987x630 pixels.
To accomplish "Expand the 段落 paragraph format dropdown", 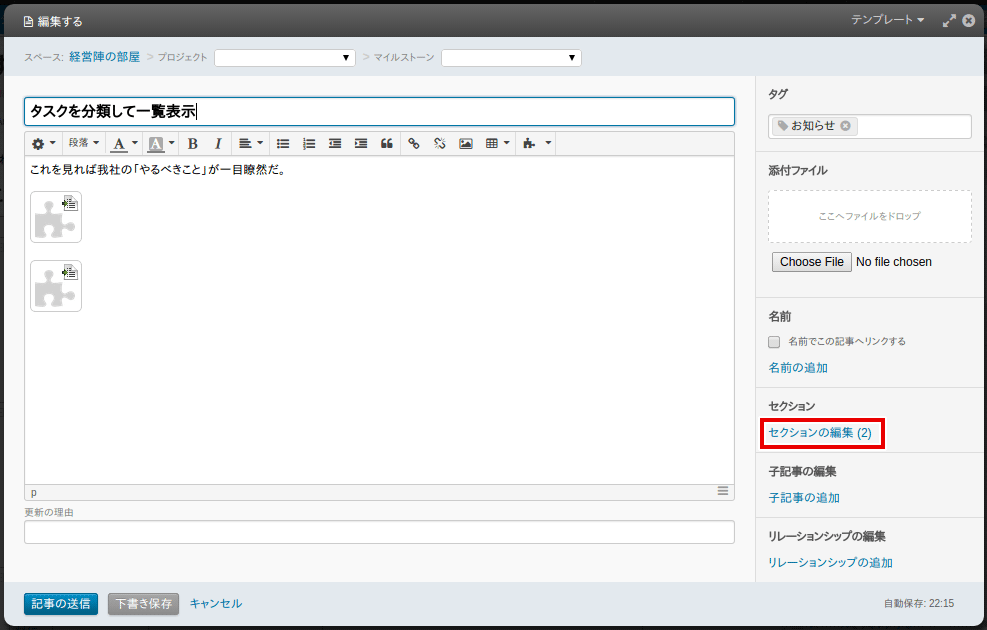I will [83, 144].
